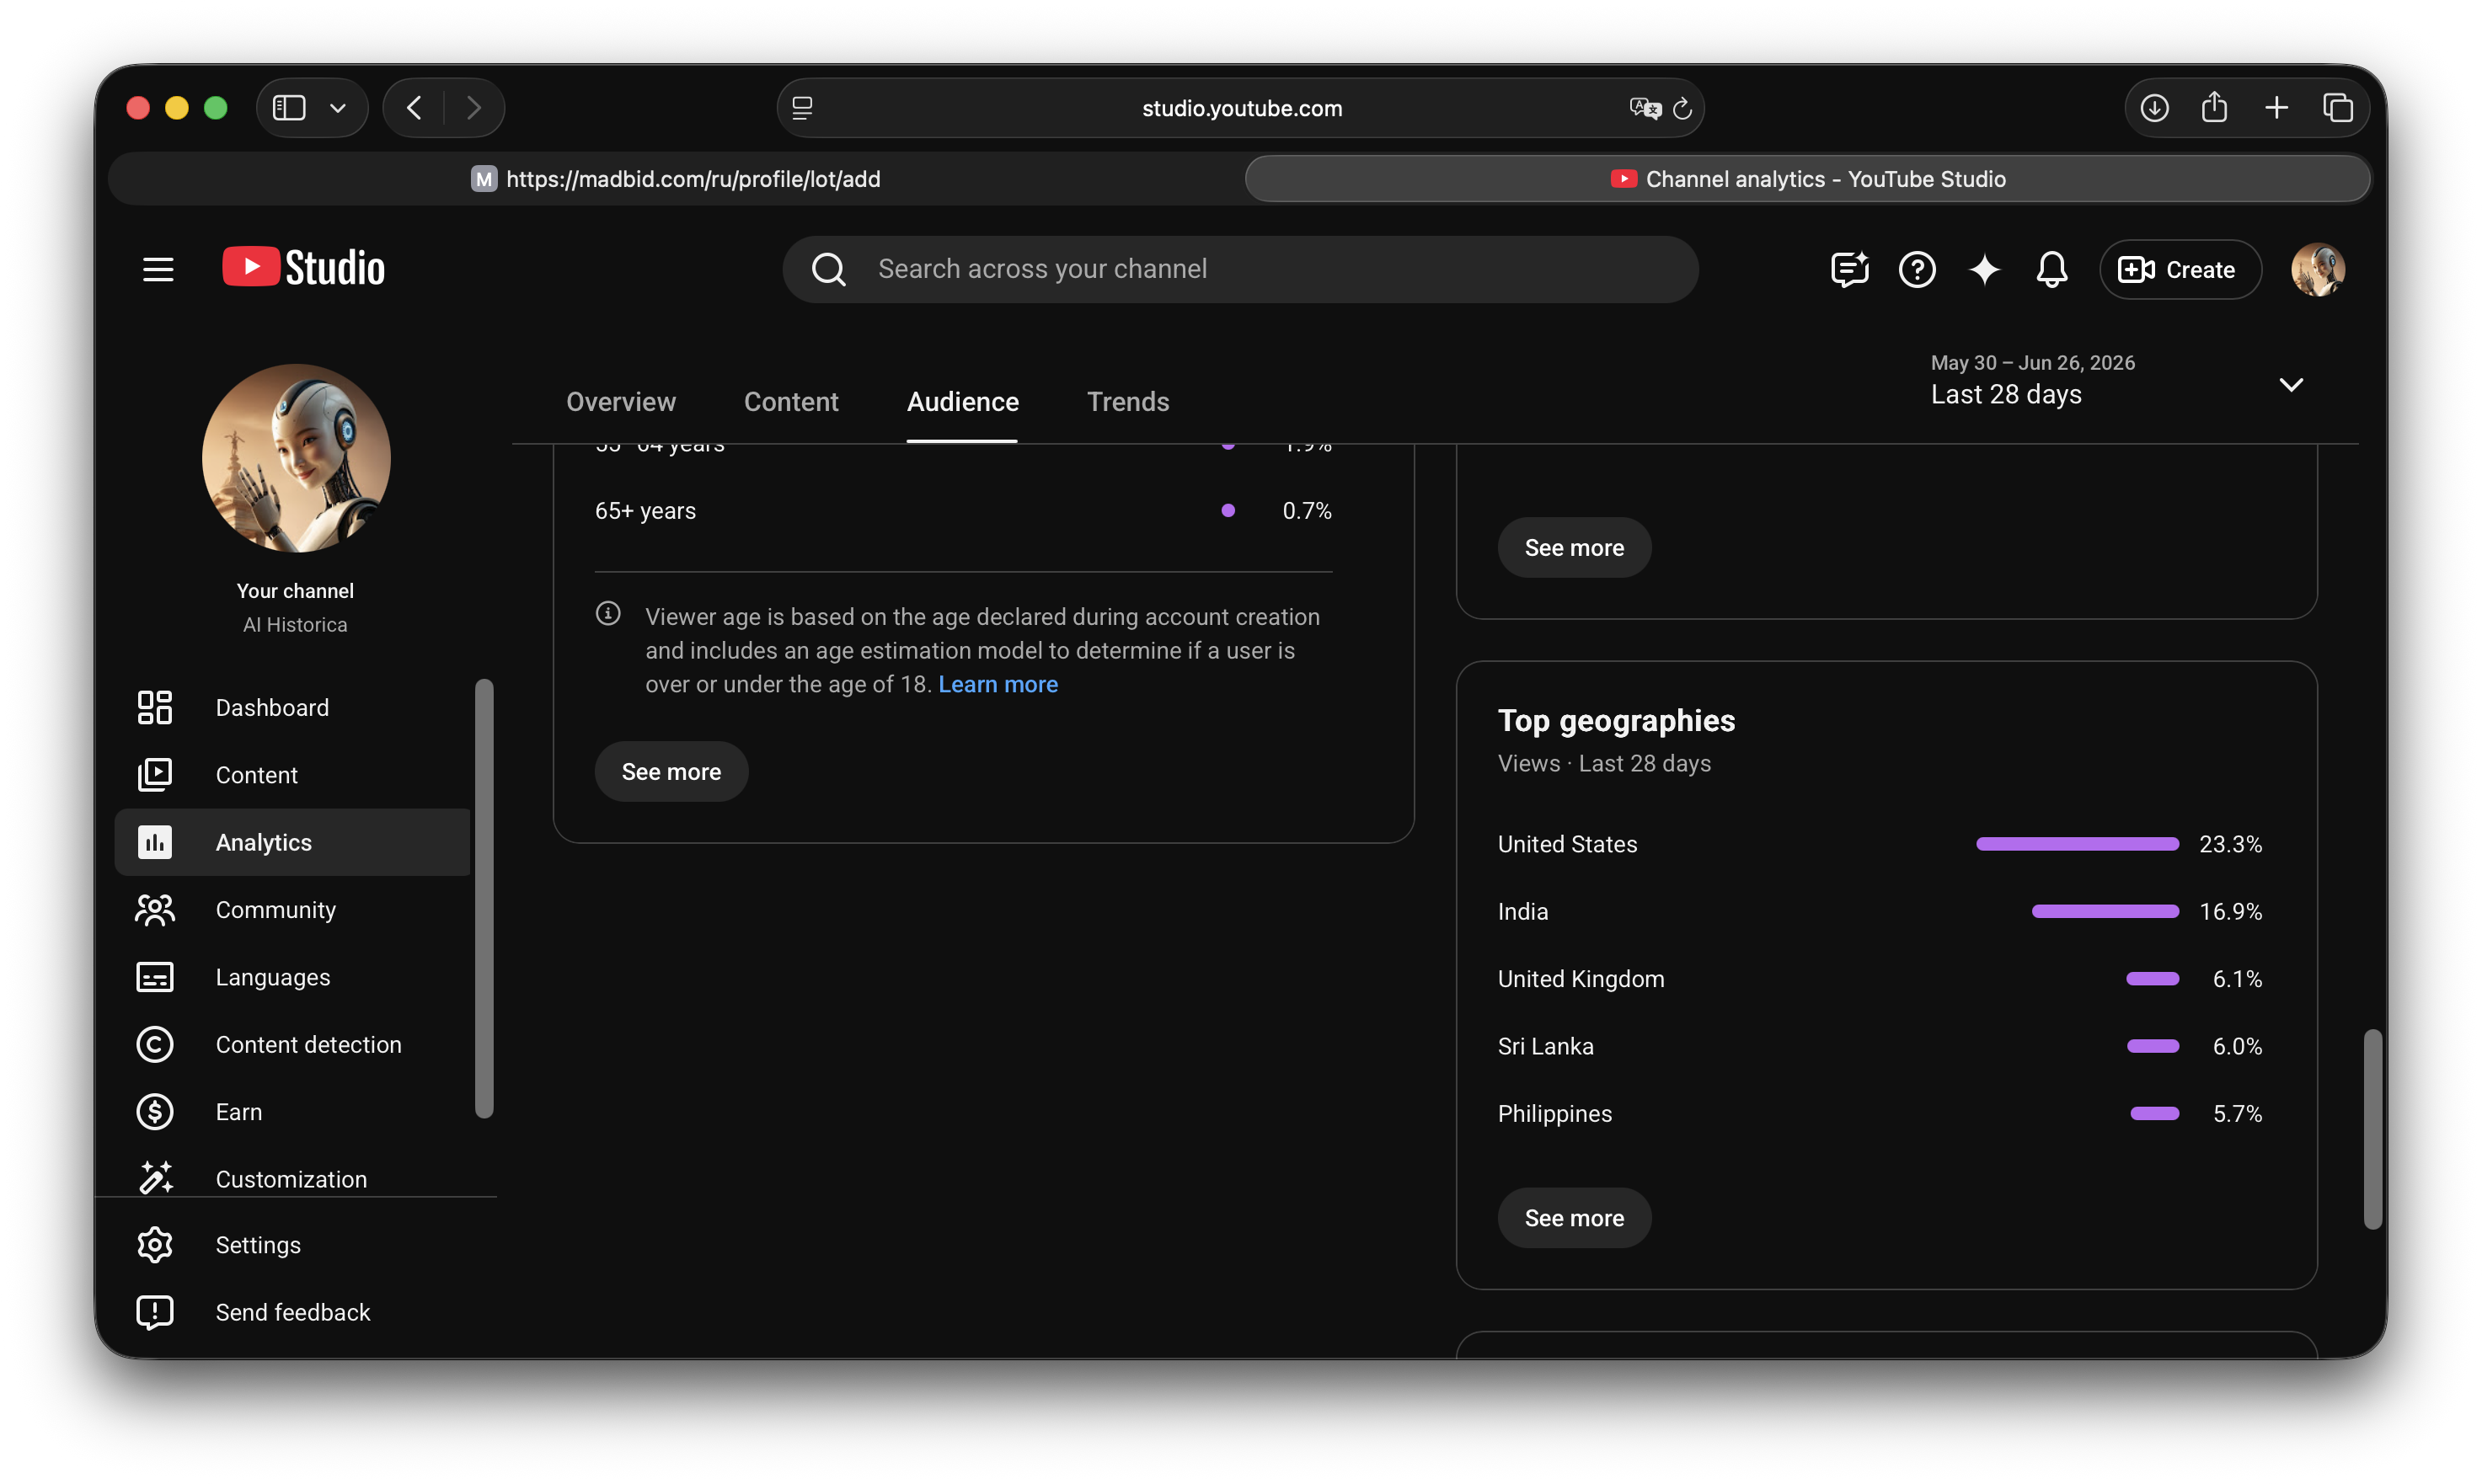Viewport: 2482px width, 1484px height.
Task: Open Customization in the sidebar
Action: click(x=292, y=1178)
